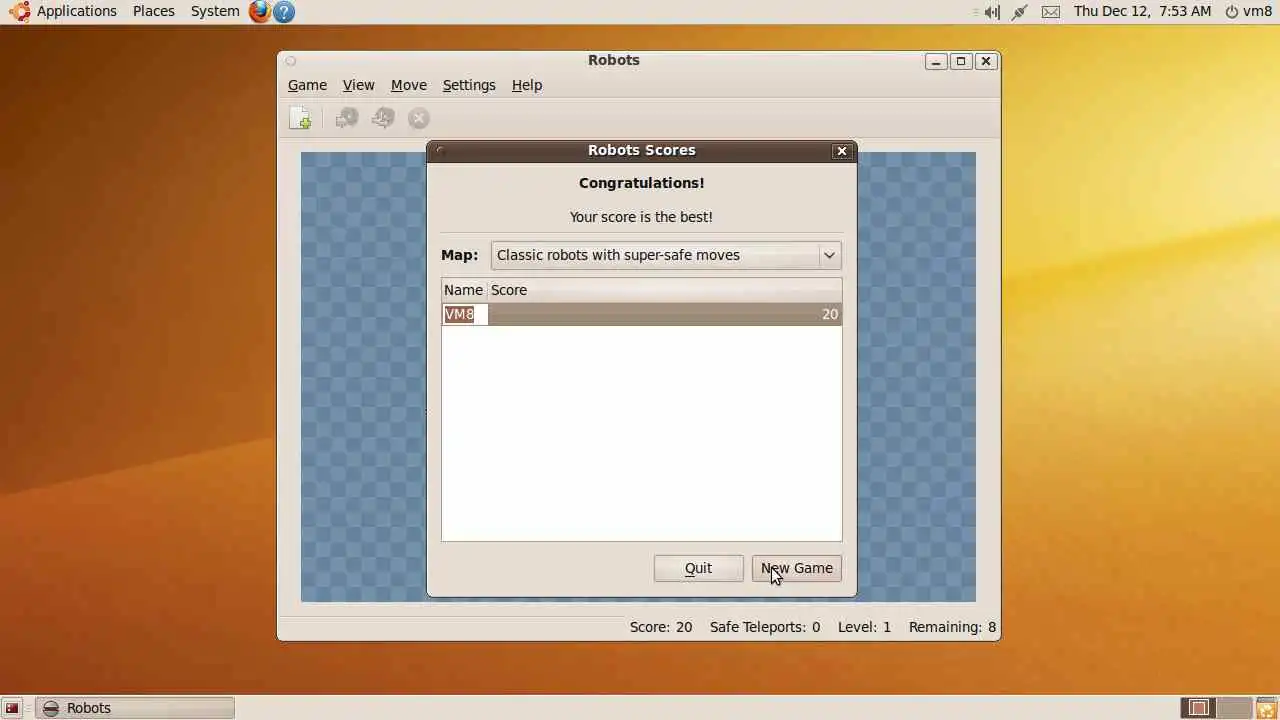The height and width of the screenshot is (720, 1280).
Task: Click the Ubuntu logo beside Applications
Action: tap(19, 11)
